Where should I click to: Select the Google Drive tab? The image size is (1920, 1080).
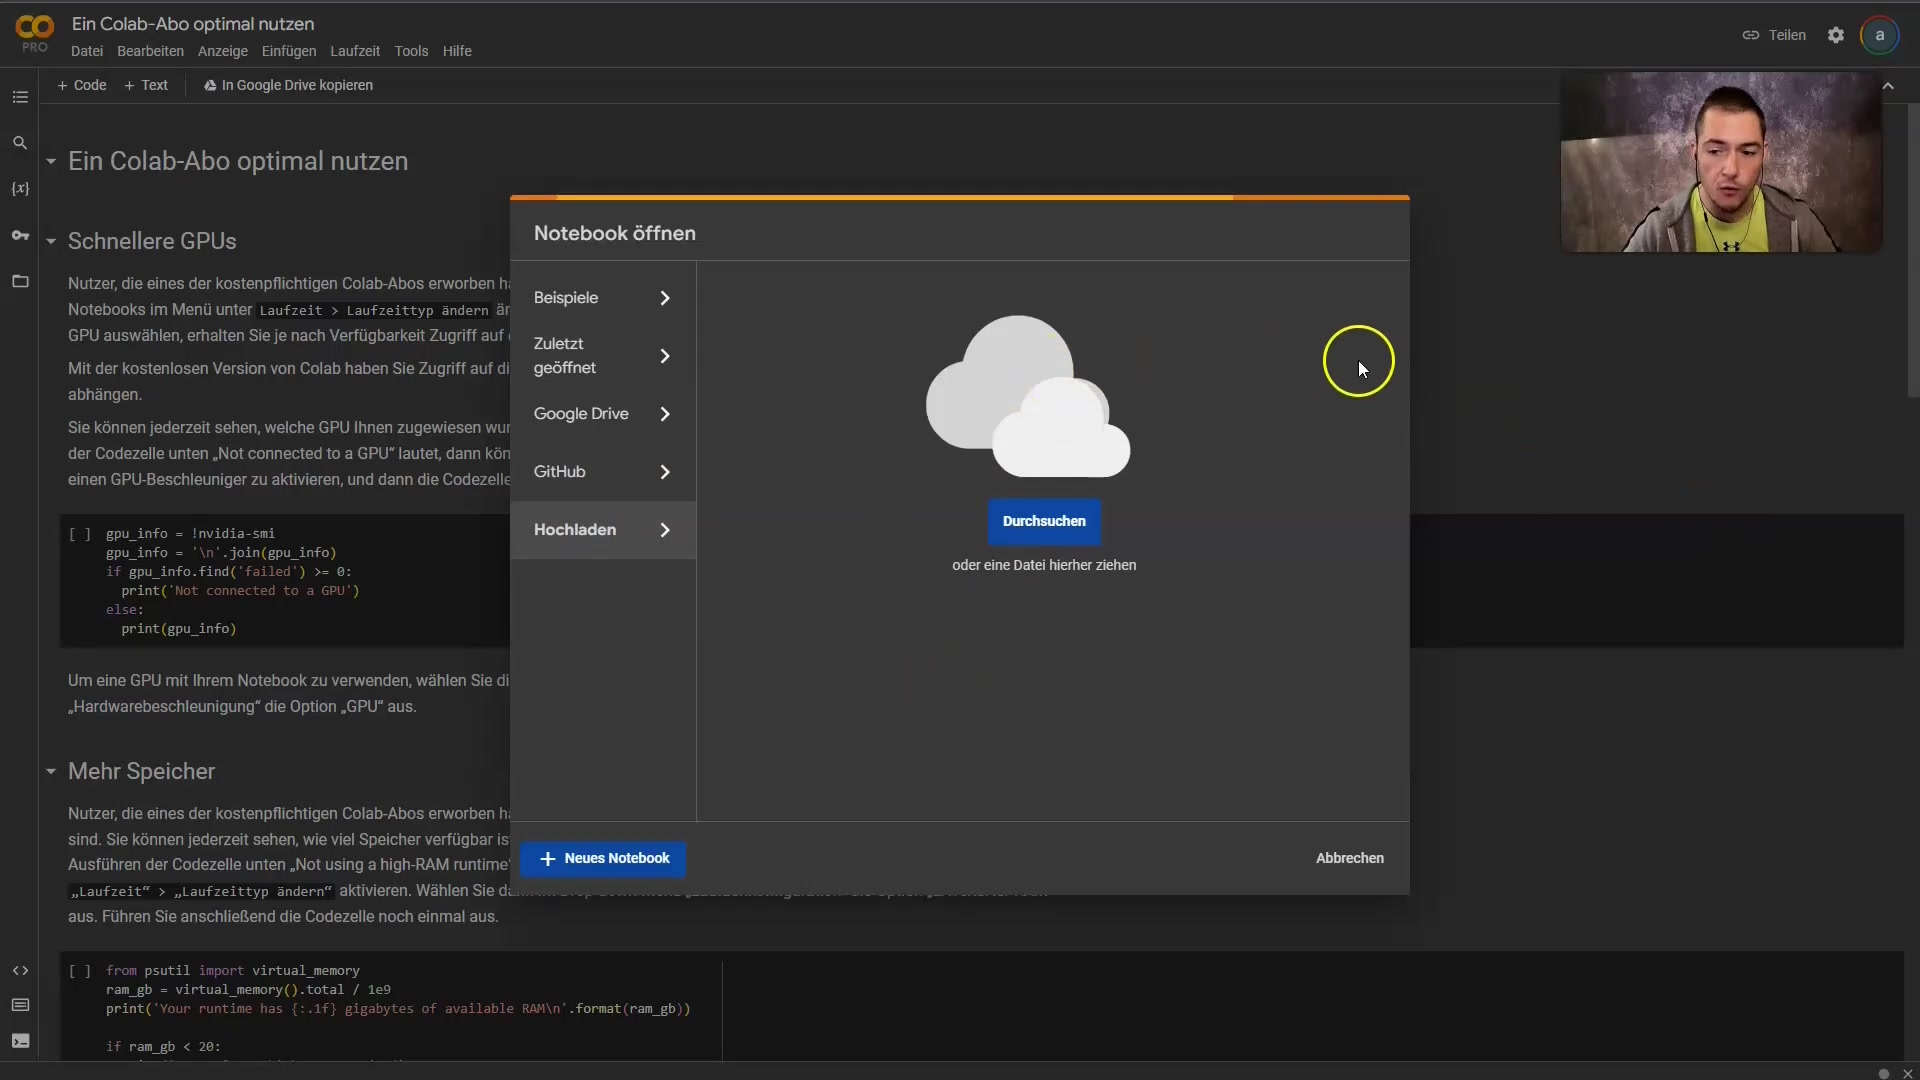602,414
